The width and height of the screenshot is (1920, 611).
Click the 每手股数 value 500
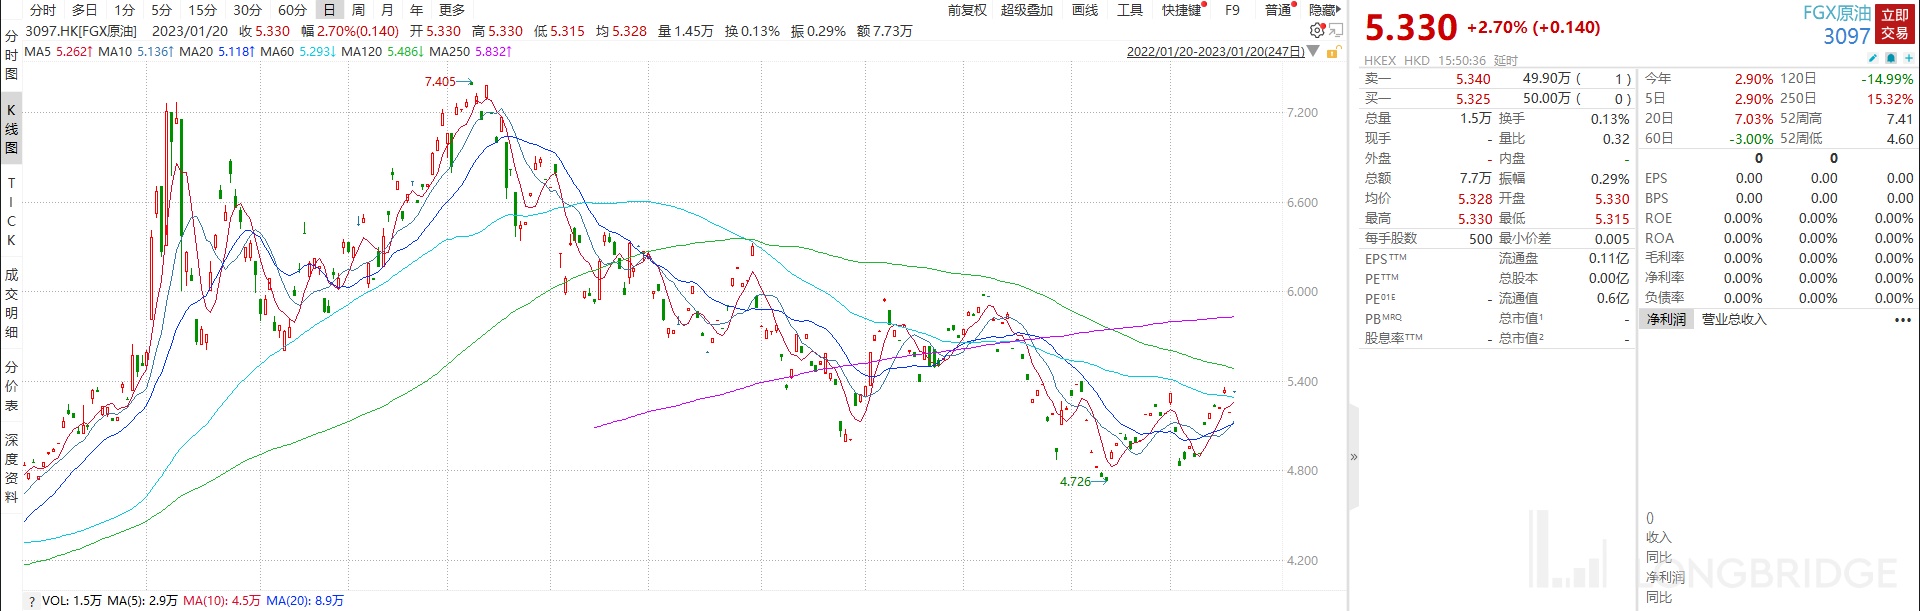(1481, 239)
